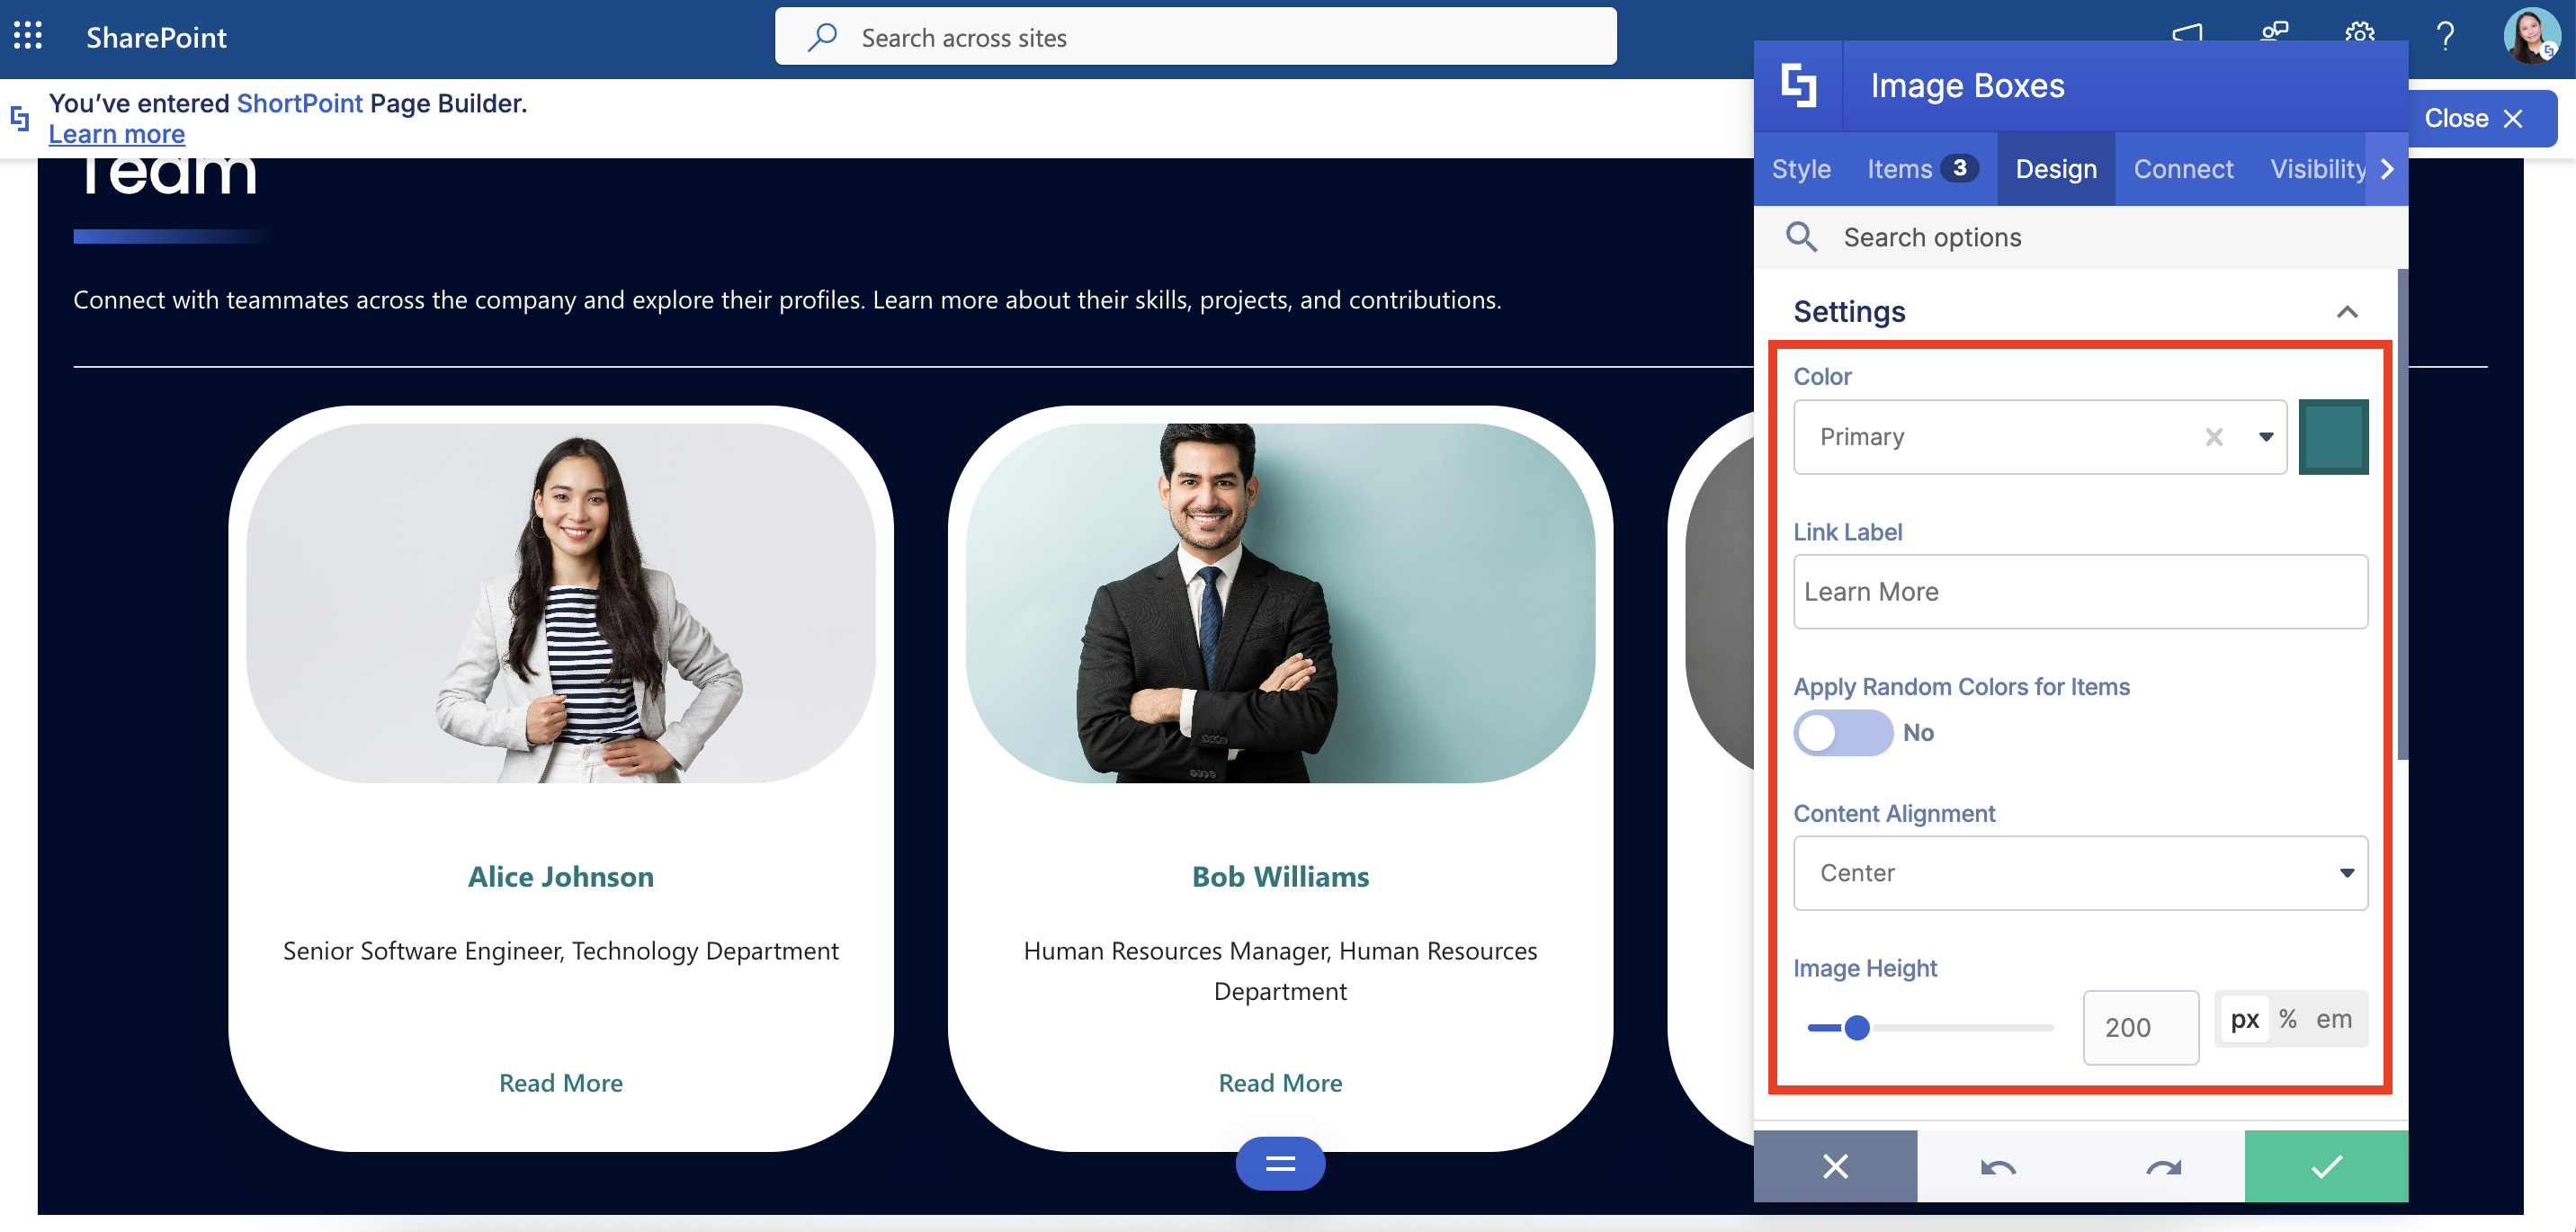This screenshot has height=1232, width=2576.
Task: Click the undo arrow icon
Action: [1998, 1166]
